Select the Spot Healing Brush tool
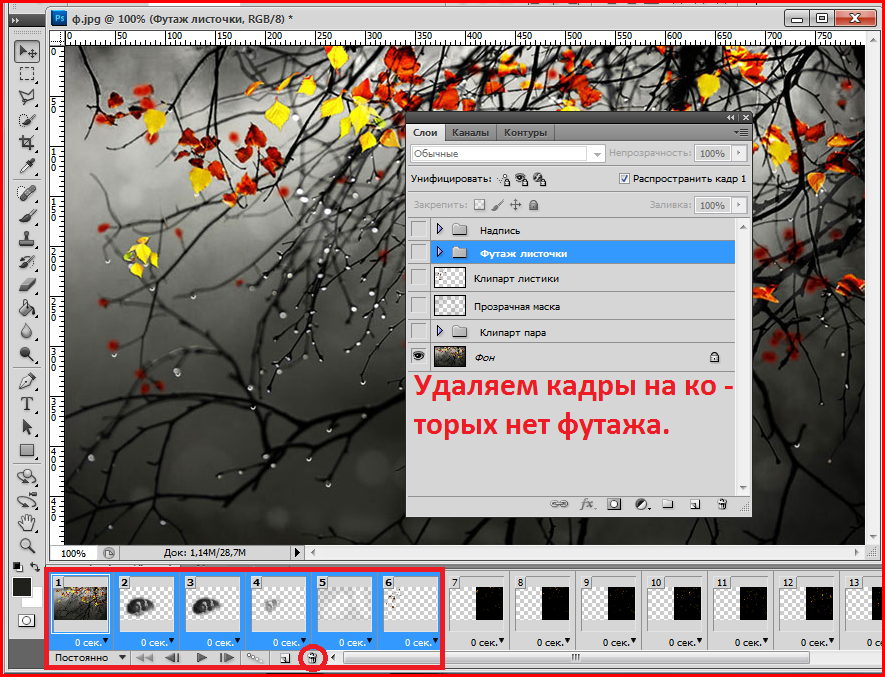The height and width of the screenshot is (677, 885). (x=27, y=193)
